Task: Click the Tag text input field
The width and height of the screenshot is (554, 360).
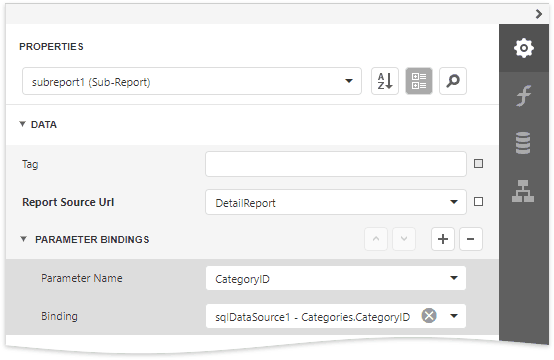Action: [336, 164]
